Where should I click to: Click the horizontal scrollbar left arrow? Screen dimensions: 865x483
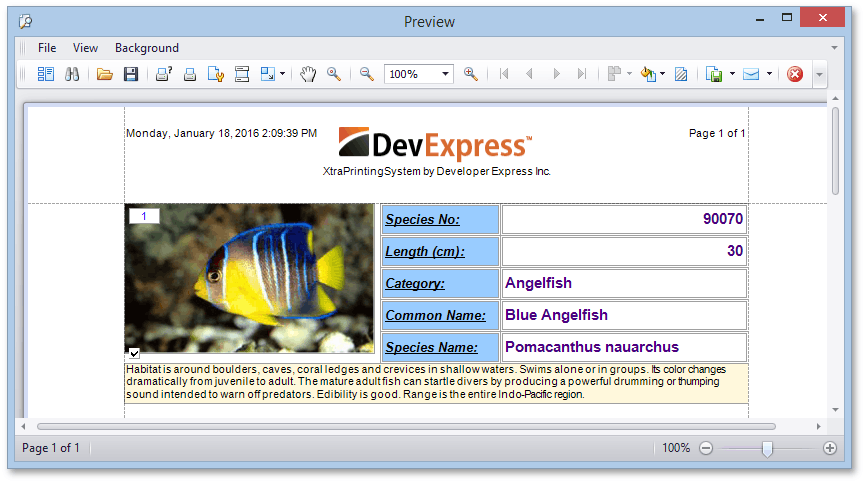click(x=23, y=426)
